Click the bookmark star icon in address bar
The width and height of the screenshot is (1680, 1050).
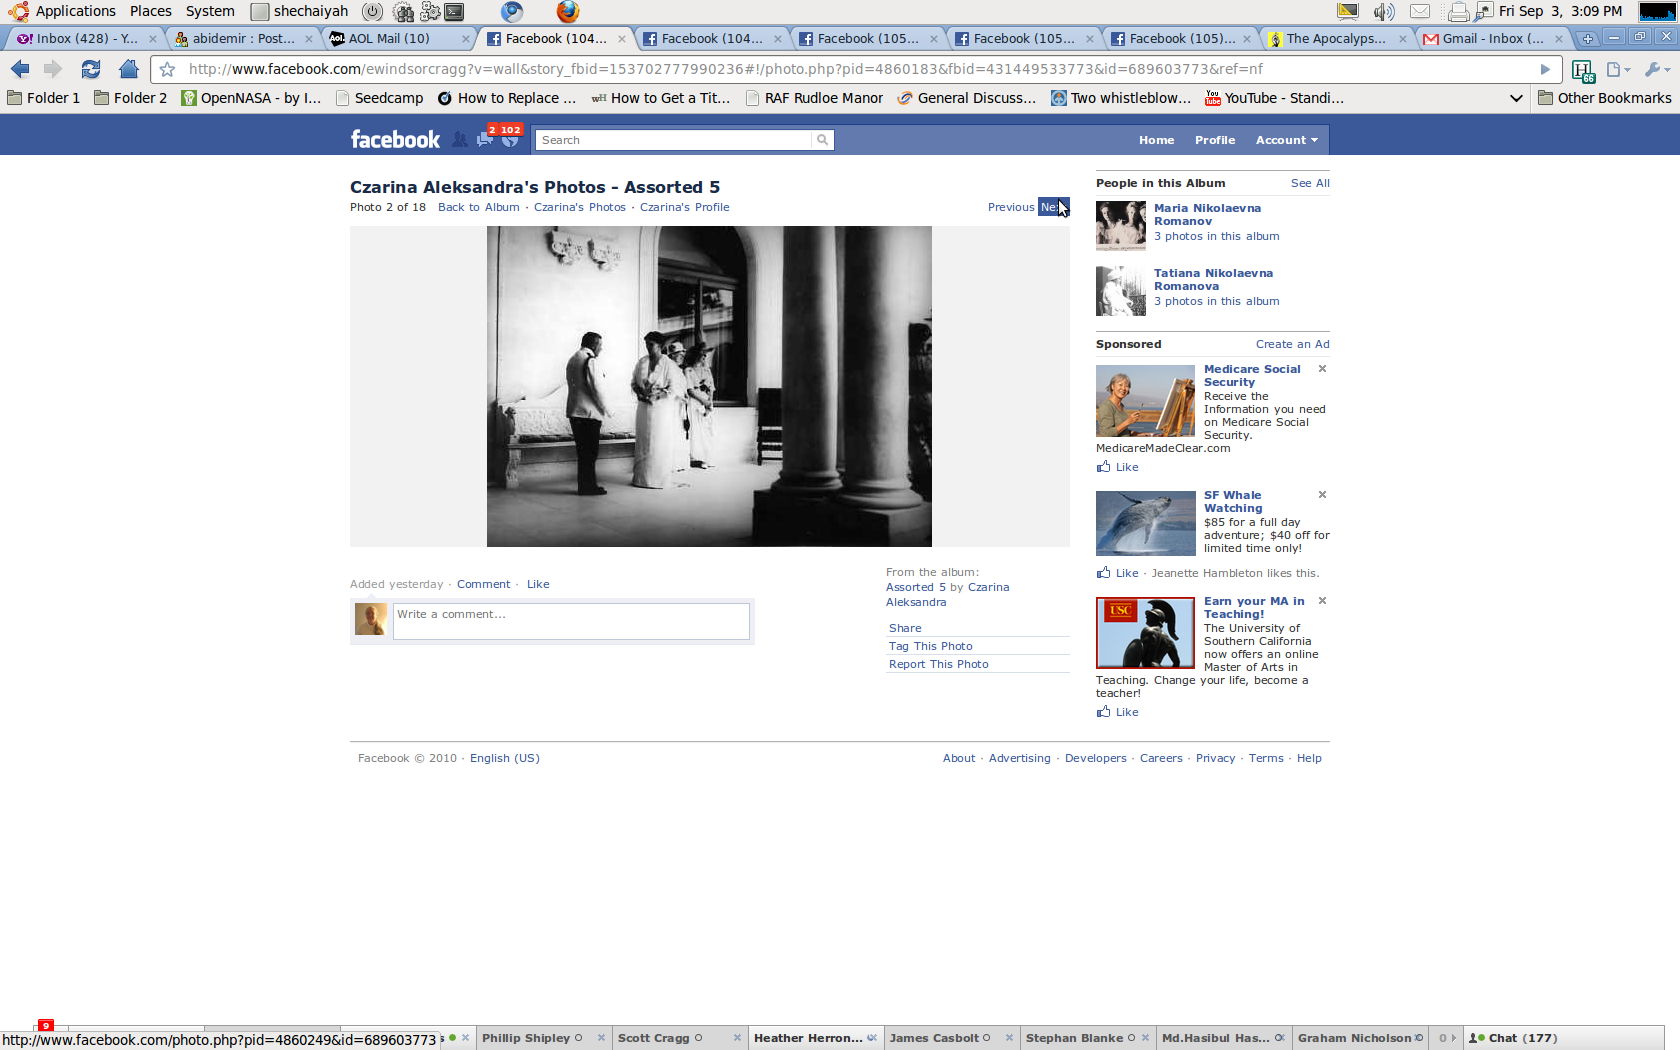click(168, 70)
